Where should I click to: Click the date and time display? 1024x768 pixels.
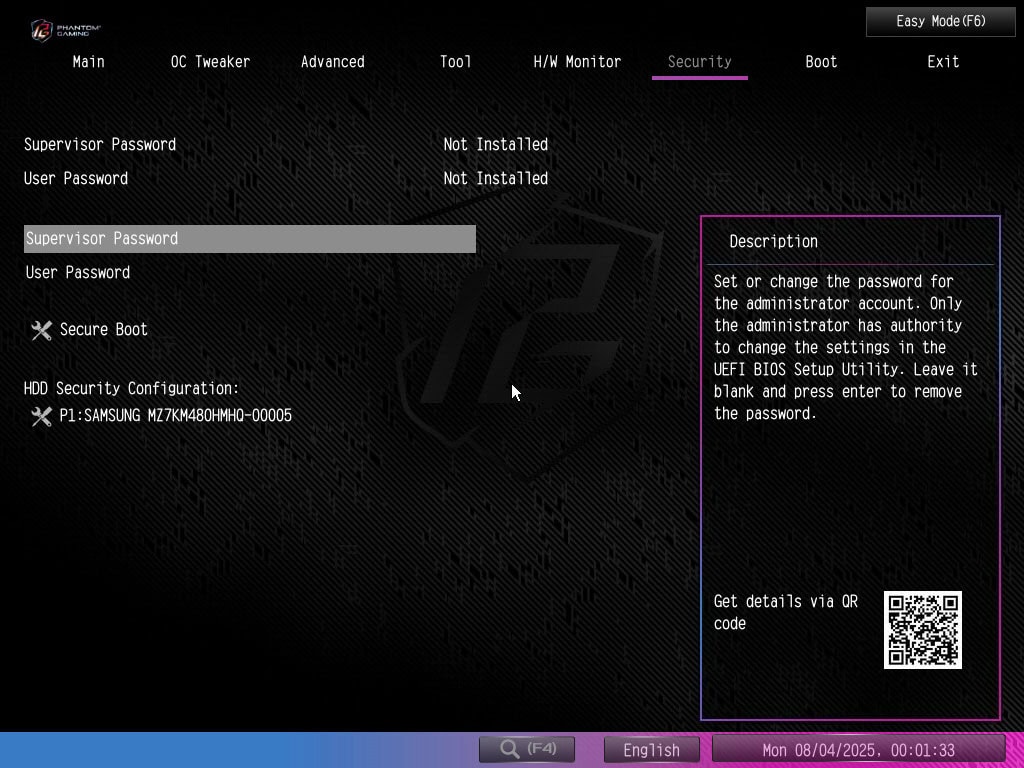pos(858,750)
